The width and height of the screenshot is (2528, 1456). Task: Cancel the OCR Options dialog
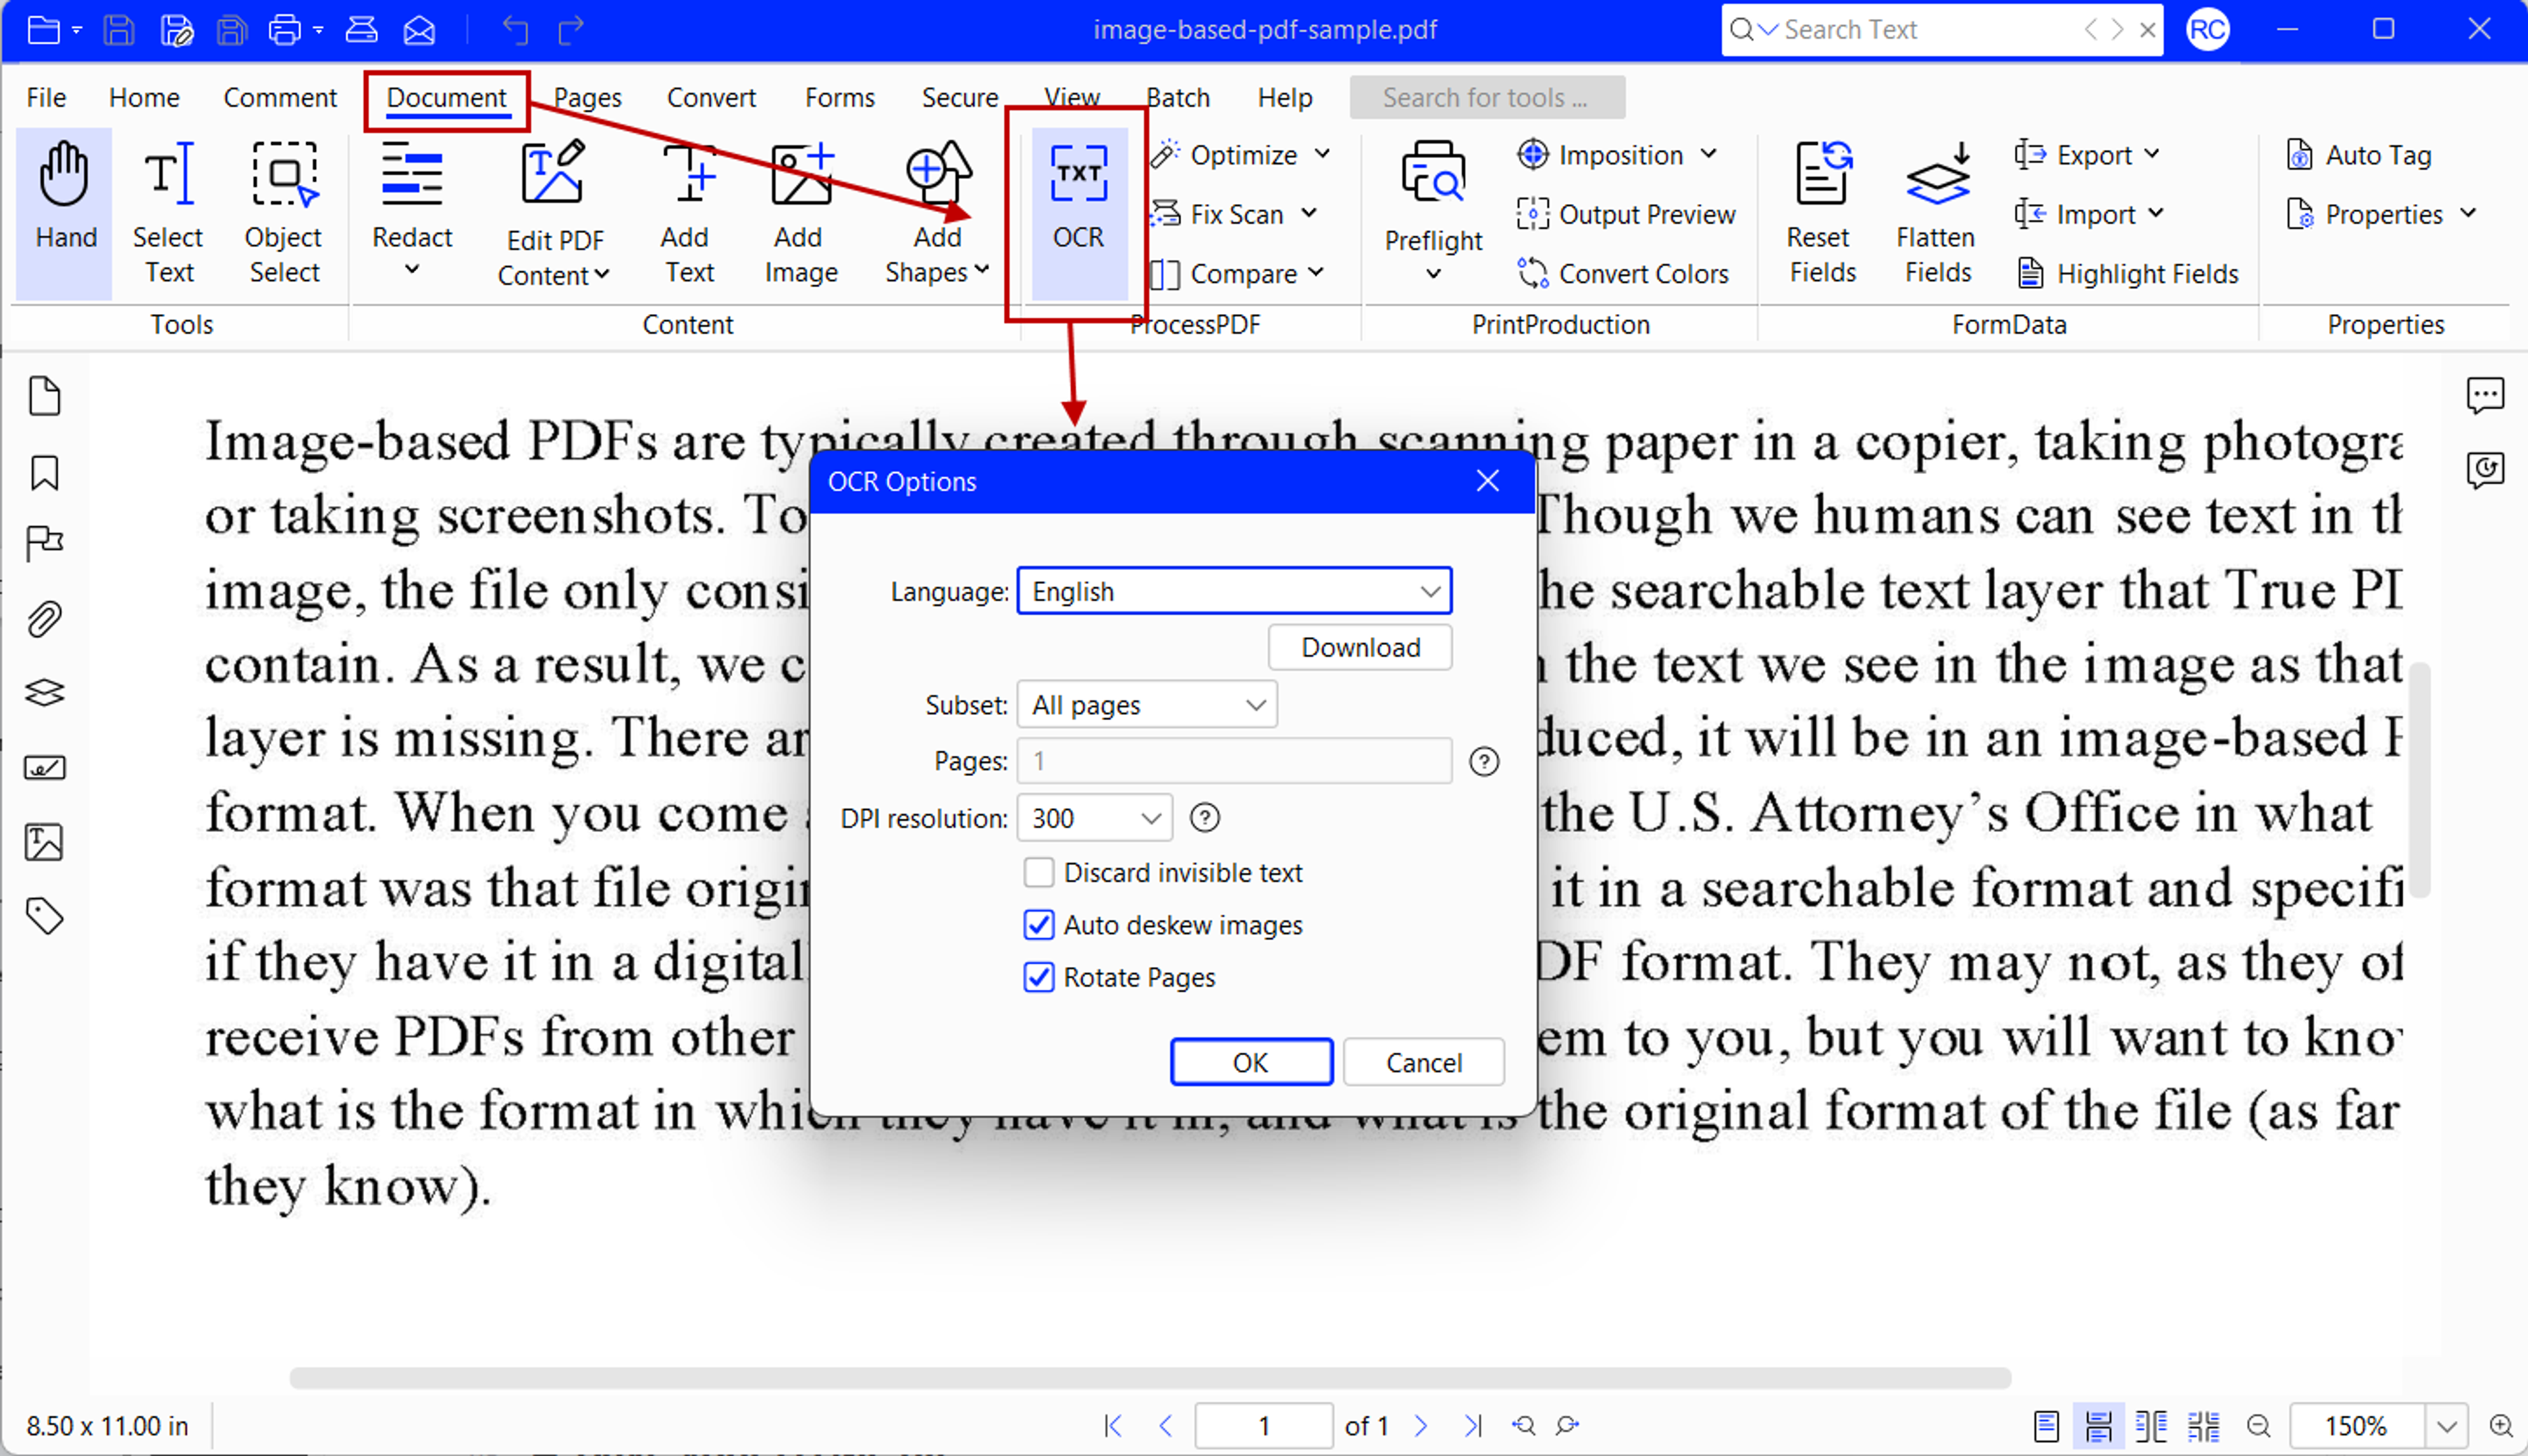[x=1423, y=1062]
